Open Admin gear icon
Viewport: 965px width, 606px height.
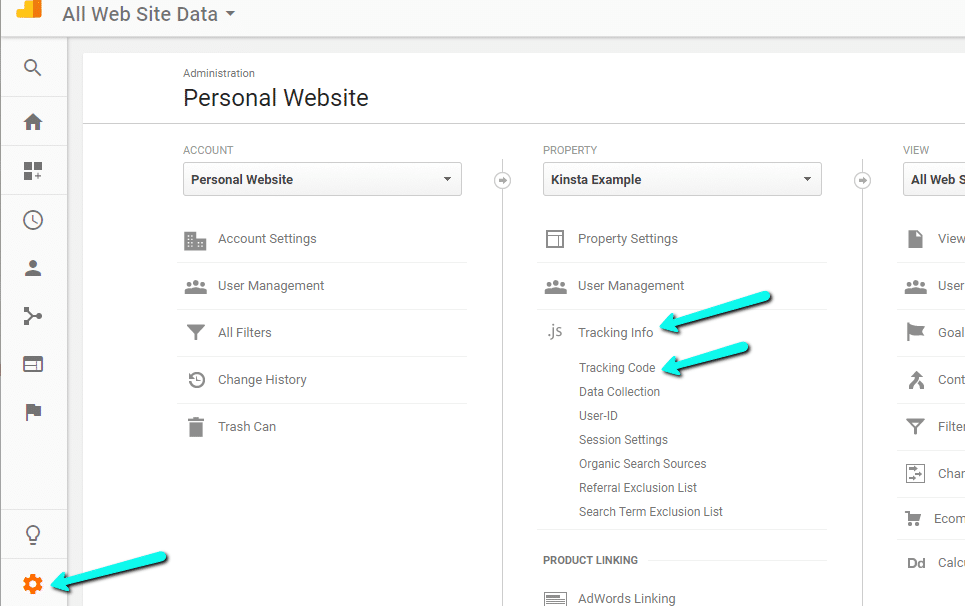(x=33, y=584)
